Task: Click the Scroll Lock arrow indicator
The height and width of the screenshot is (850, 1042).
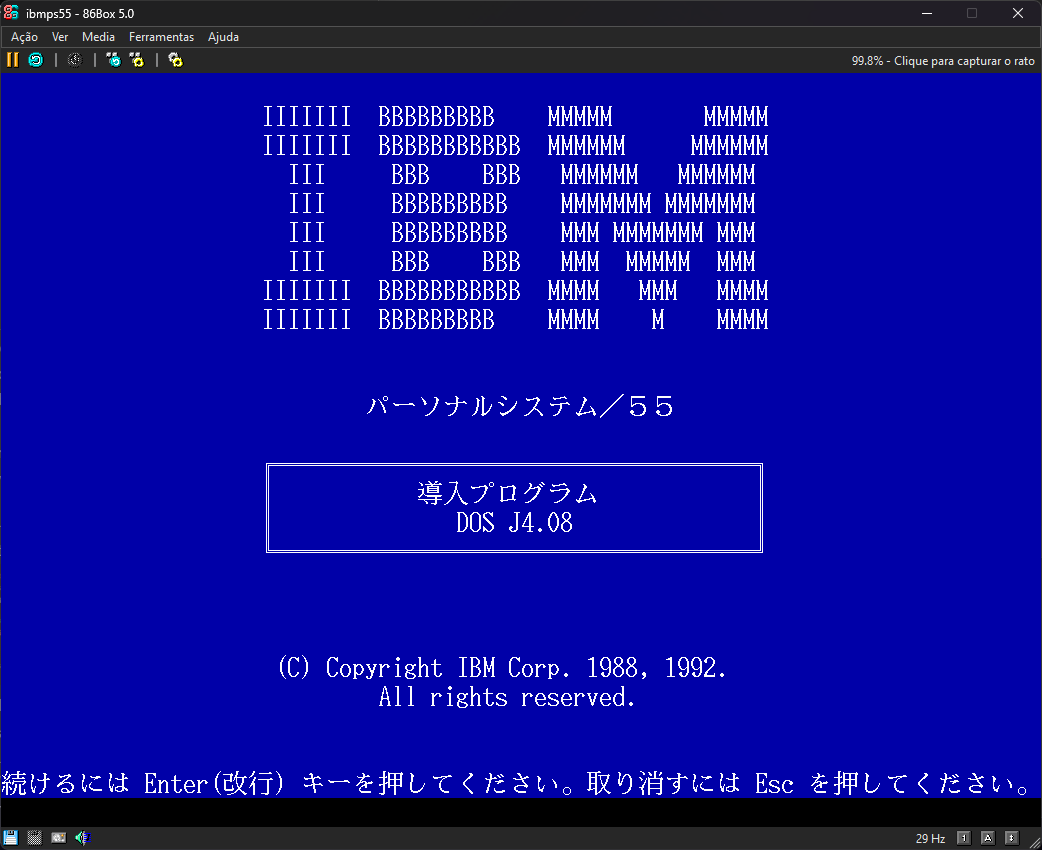Action: pyautogui.click(x=1011, y=838)
